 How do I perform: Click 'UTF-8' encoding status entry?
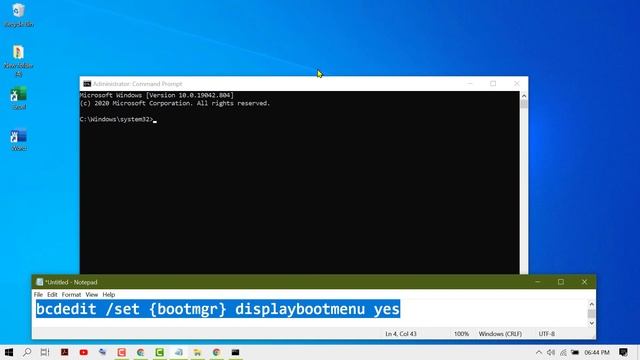[x=547, y=334]
